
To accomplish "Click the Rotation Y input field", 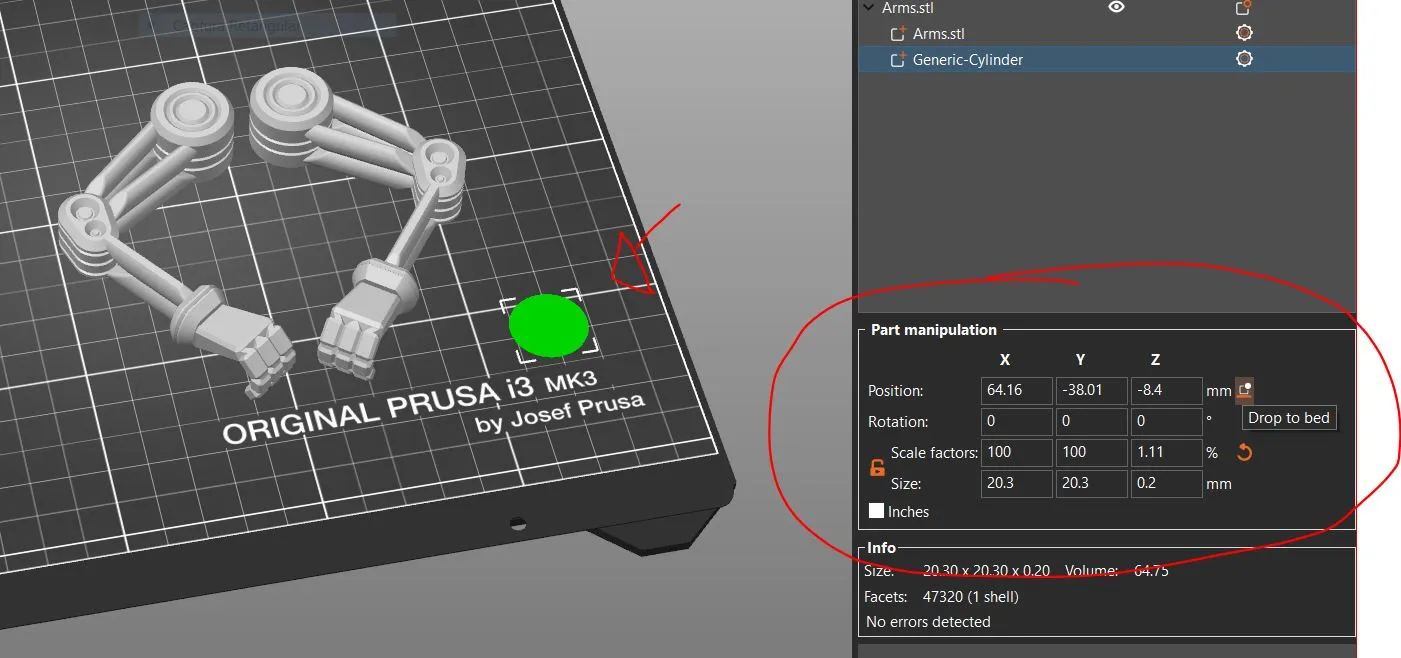I will [x=1091, y=421].
